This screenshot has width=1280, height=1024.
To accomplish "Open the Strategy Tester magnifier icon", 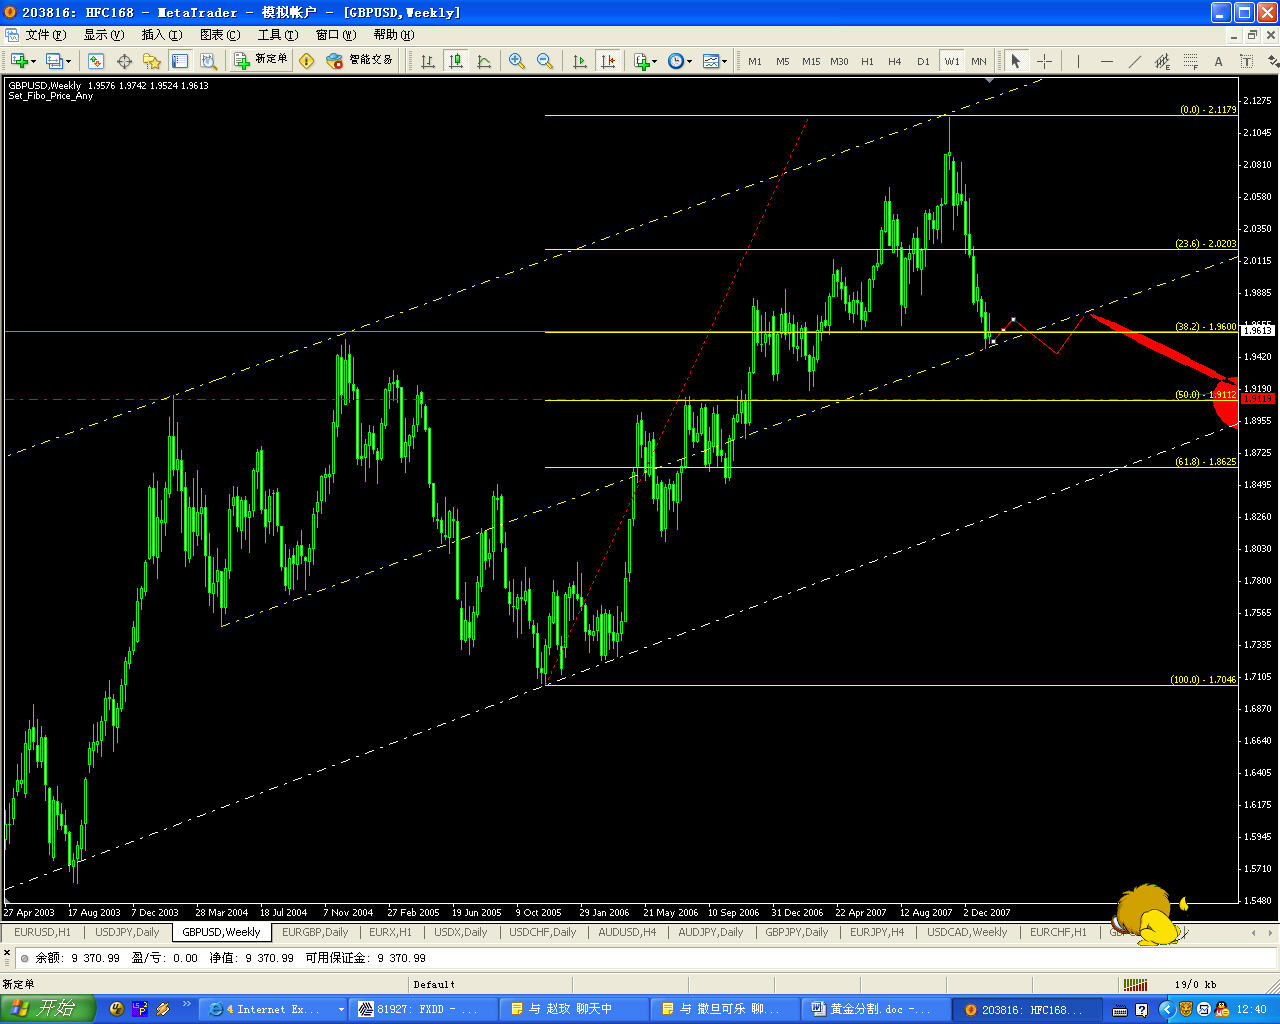I will (x=208, y=61).
